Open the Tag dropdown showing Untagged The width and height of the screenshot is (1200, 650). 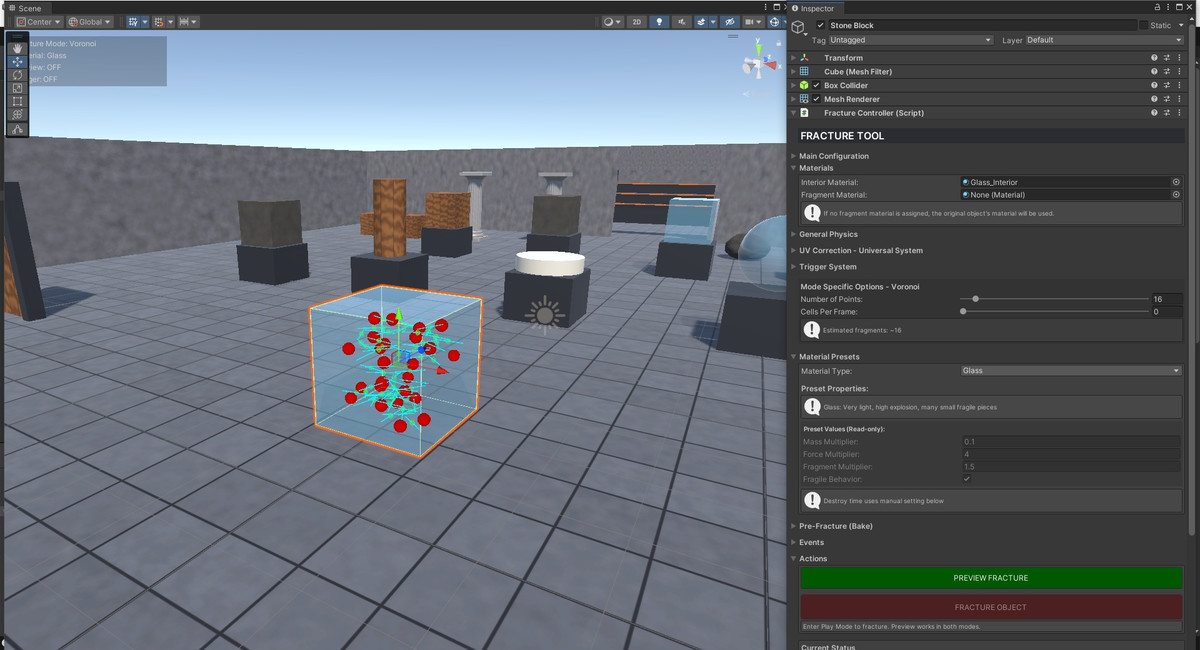(910, 40)
